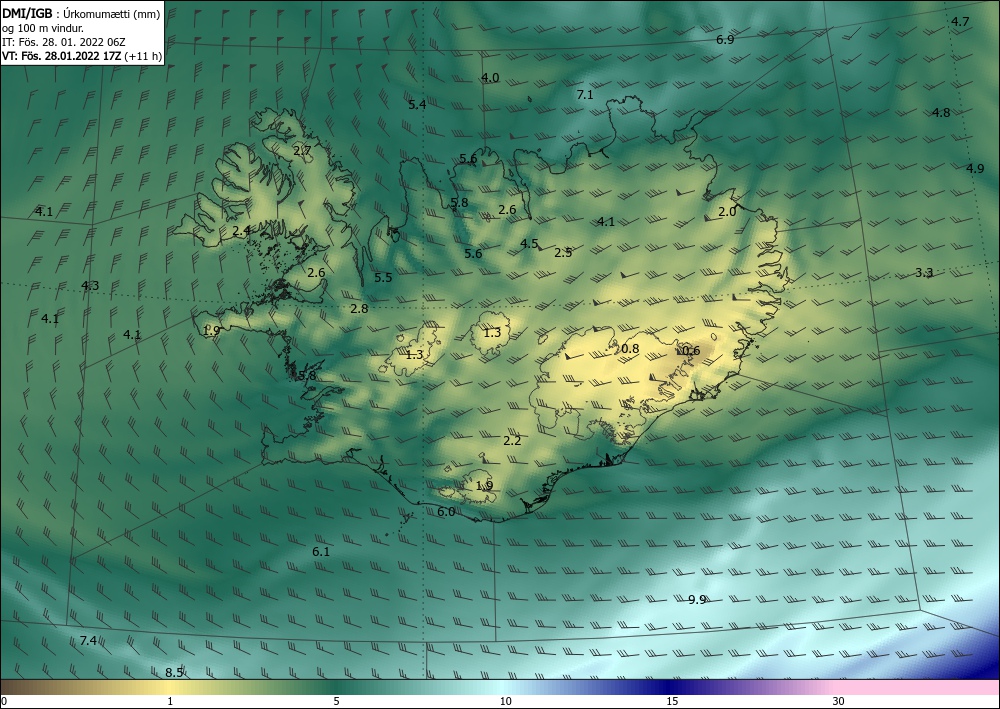
Task: Click the 2.5 value on the map
Action: point(563,252)
